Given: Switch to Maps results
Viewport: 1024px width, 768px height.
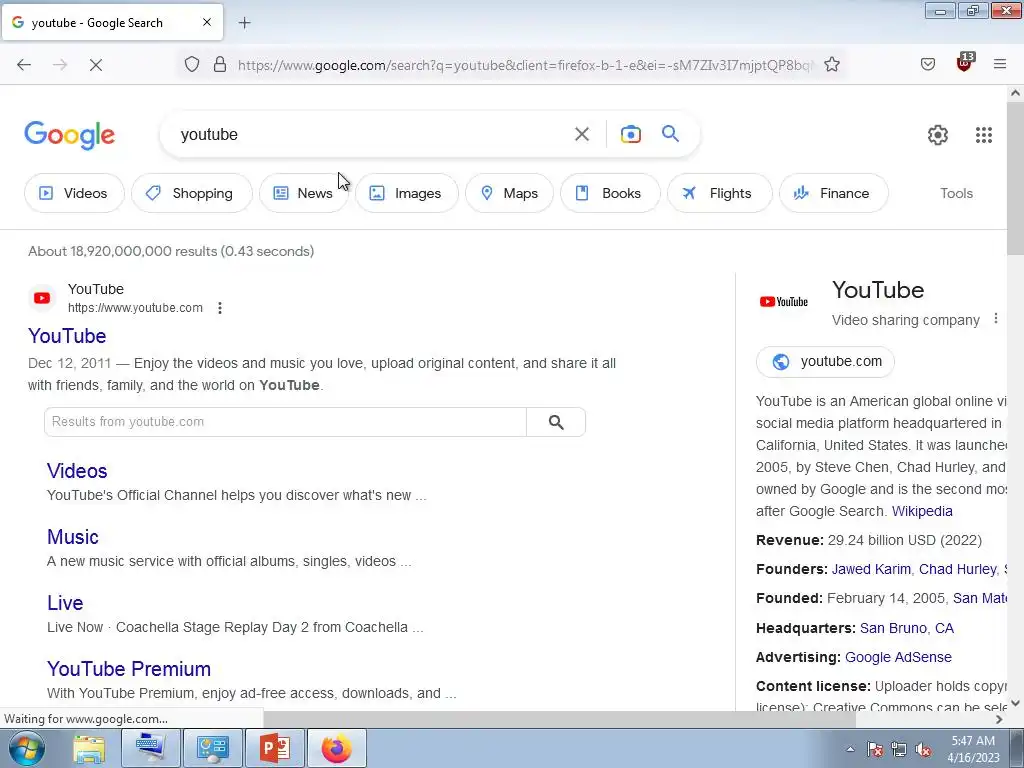Looking at the screenshot, I should [509, 193].
